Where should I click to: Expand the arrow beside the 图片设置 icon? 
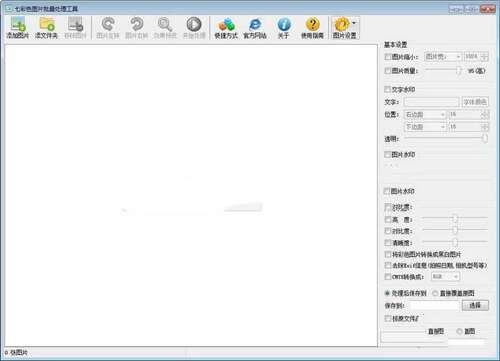point(354,23)
